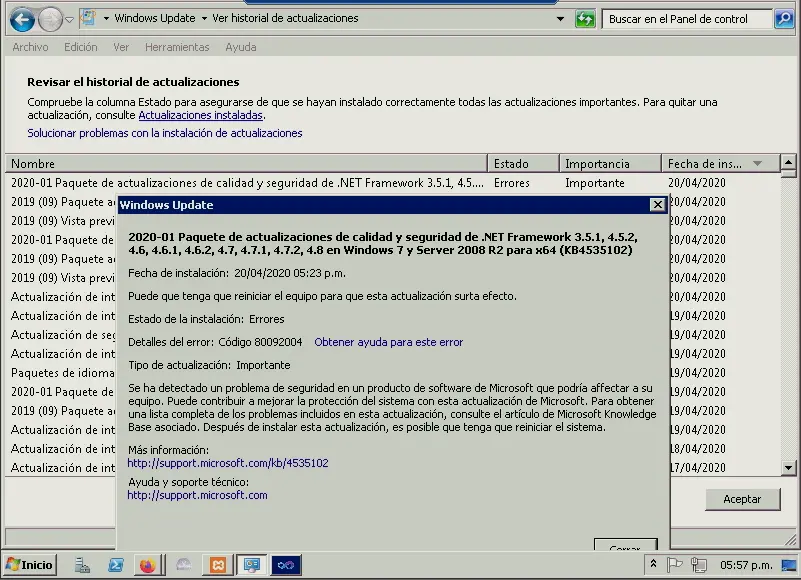The image size is (801, 580).
Task: Select the Paquetes de idioma row
Action: (x=63, y=373)
